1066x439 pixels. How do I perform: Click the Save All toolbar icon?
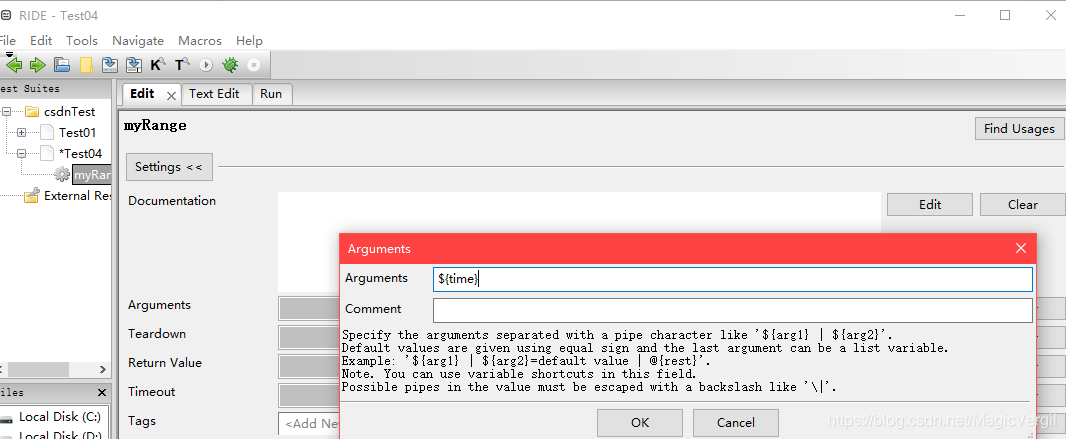[x=134, y=65]
